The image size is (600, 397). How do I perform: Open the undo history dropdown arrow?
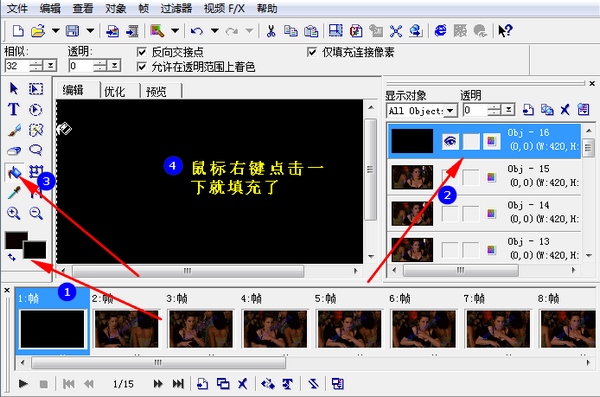point(215,31)
